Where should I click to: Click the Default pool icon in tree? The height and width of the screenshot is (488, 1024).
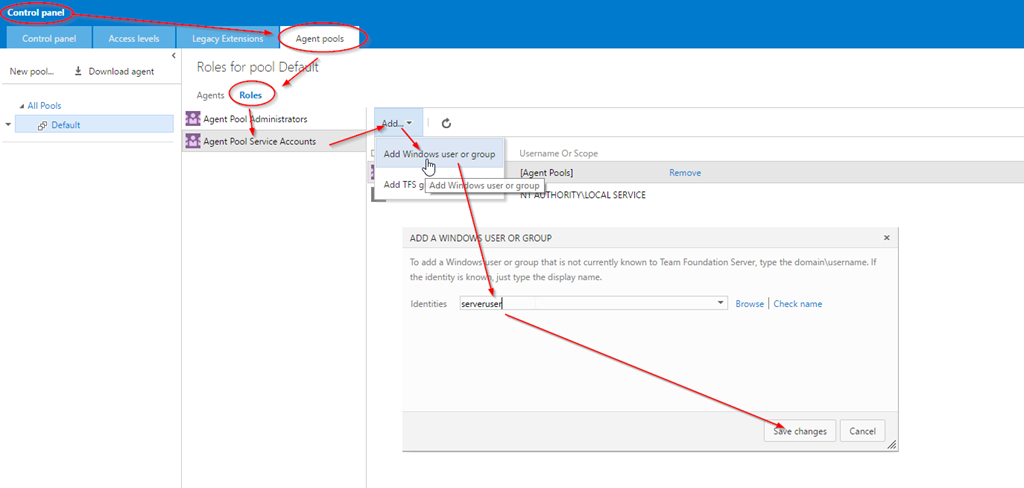(x=43, y=125)
